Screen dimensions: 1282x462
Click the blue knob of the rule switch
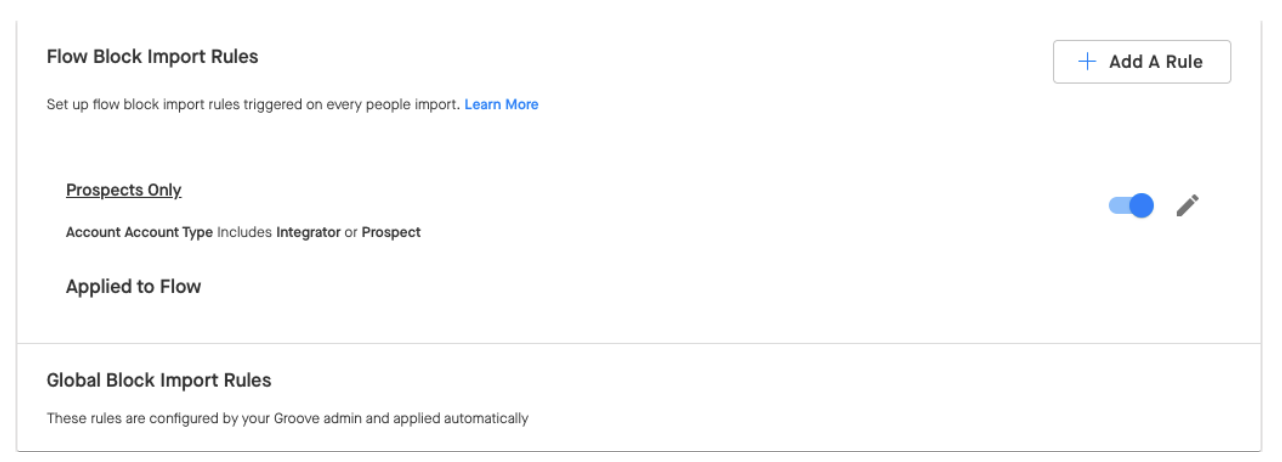tap(1141, 205)
